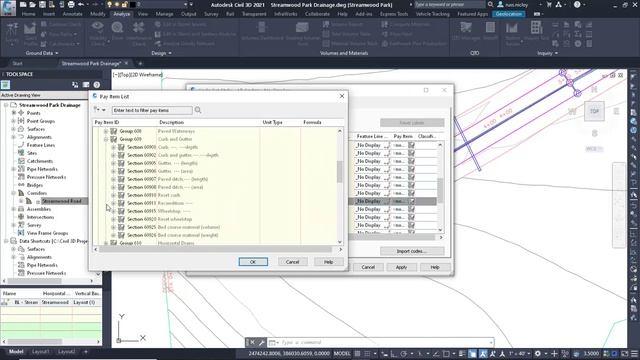Open the Prospector tab icon in Toolspace
640x360 pixels.
coord(5,84)
